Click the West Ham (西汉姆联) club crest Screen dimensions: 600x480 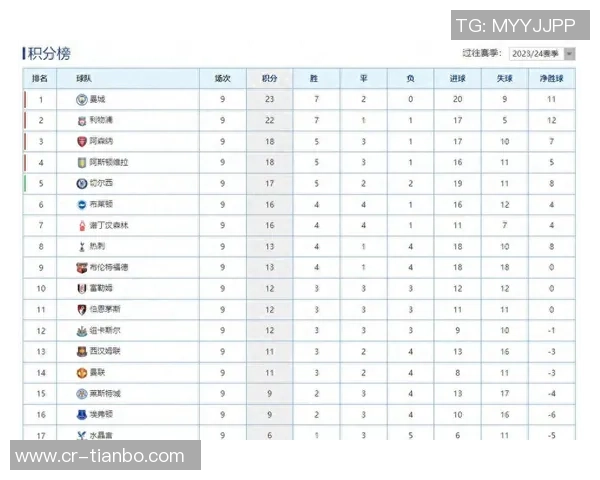click(82, 351)
